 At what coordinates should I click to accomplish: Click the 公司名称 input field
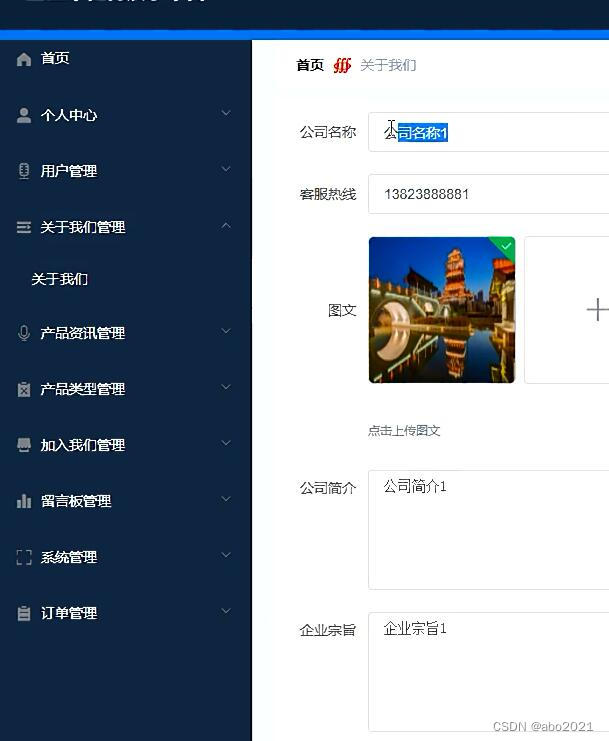[x=489, y=132]
